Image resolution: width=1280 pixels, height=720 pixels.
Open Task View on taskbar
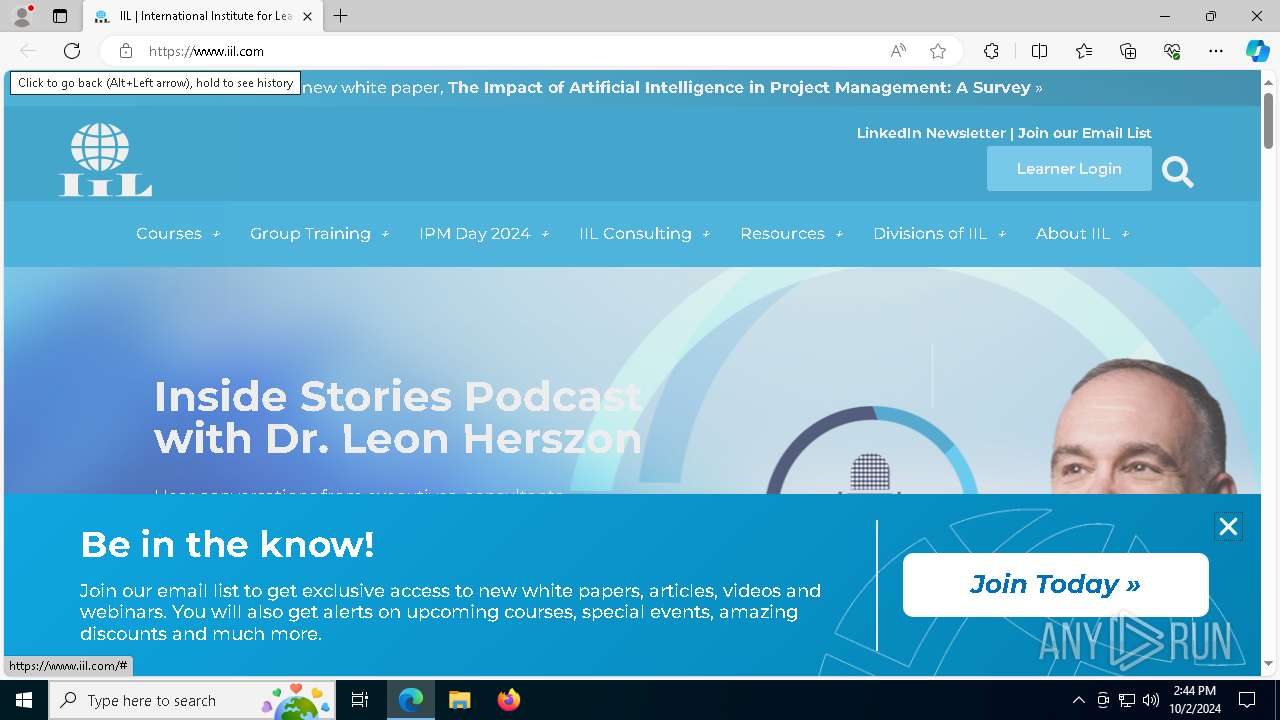click(x=360, y=700)
